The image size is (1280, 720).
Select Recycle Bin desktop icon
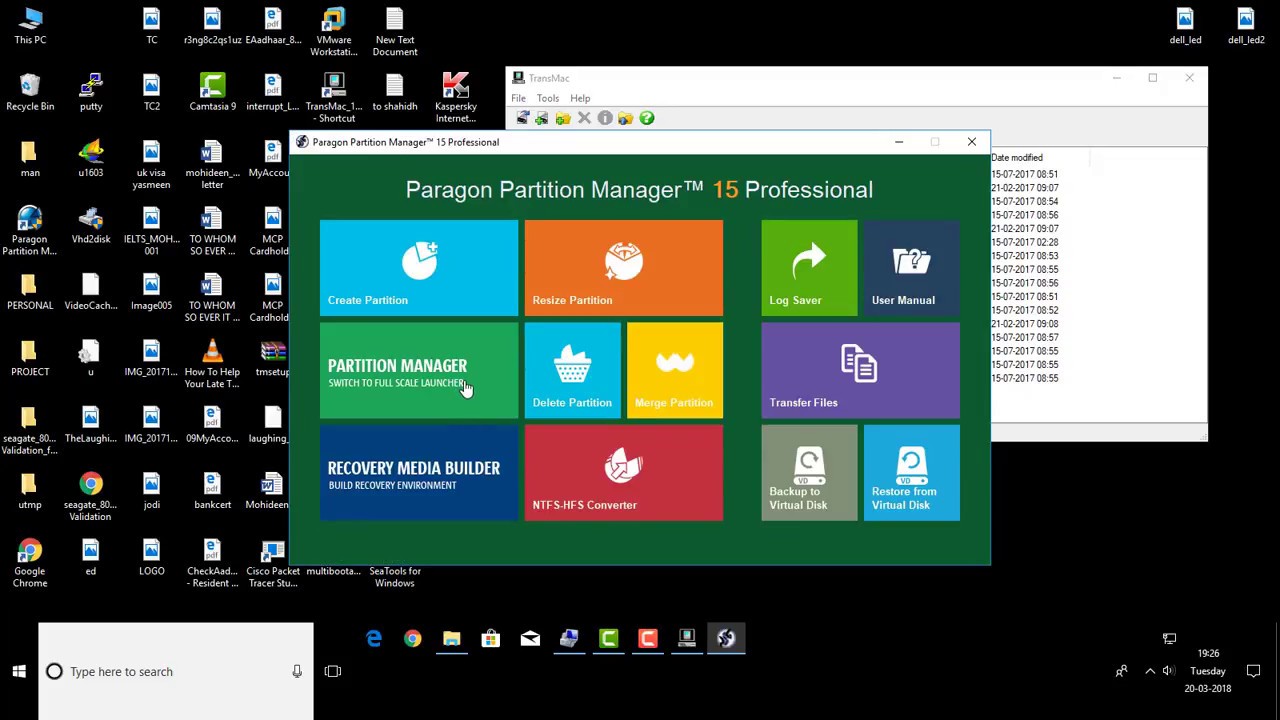[x=30, y=93]
